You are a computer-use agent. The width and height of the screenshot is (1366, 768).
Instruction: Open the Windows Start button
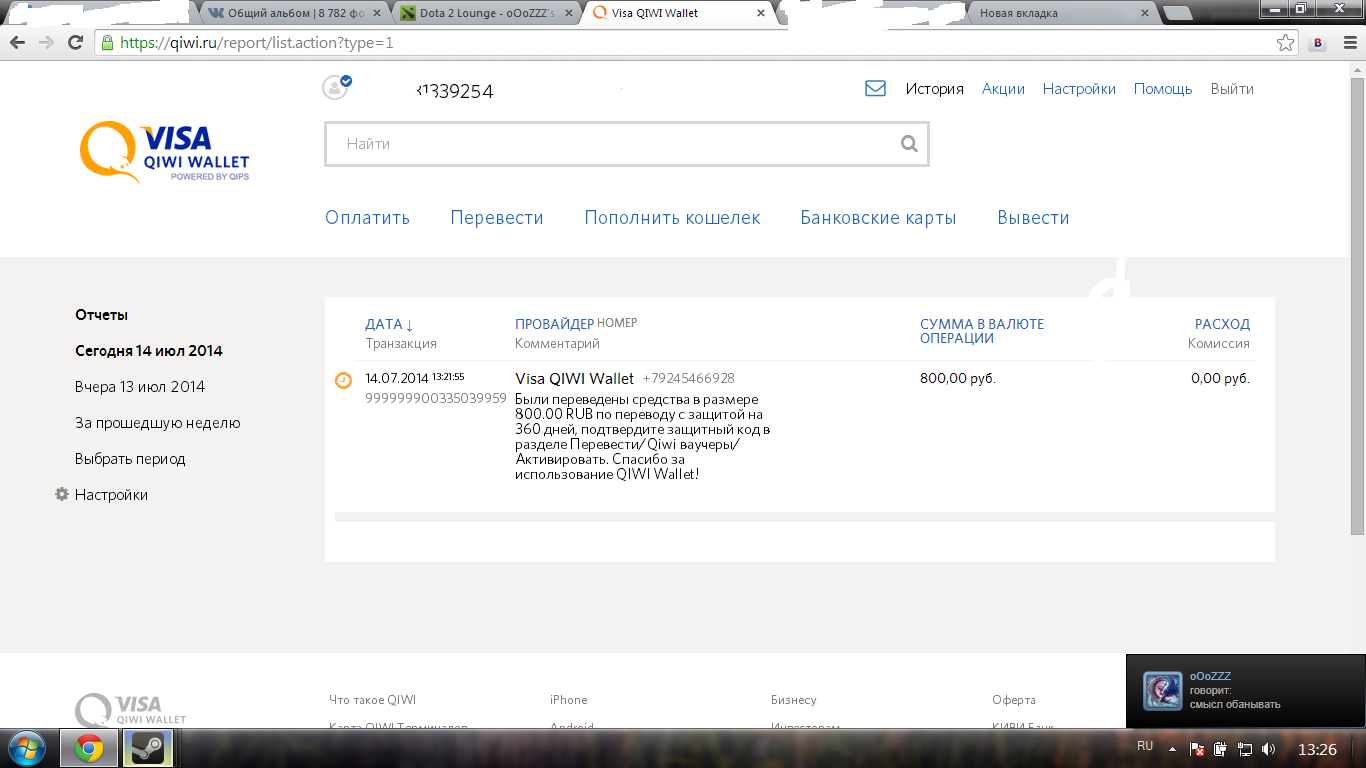(26, 748)
